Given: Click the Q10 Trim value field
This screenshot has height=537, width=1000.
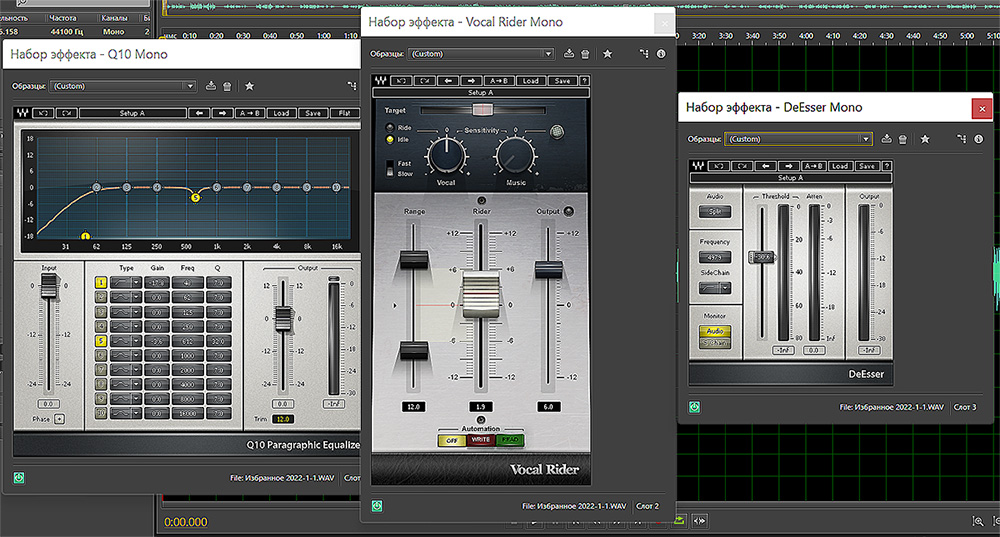Looking at the screenshot, I should pos(284,419).
